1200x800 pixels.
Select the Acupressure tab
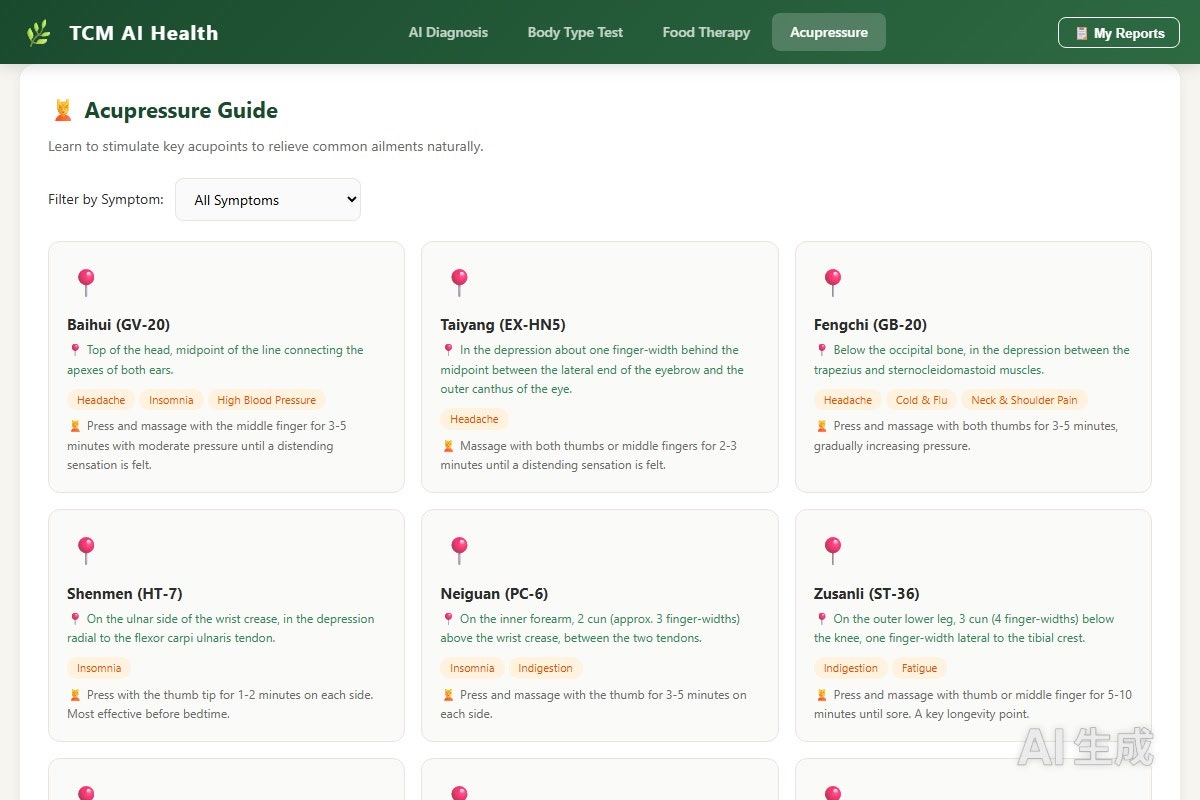tap(829, 32)
